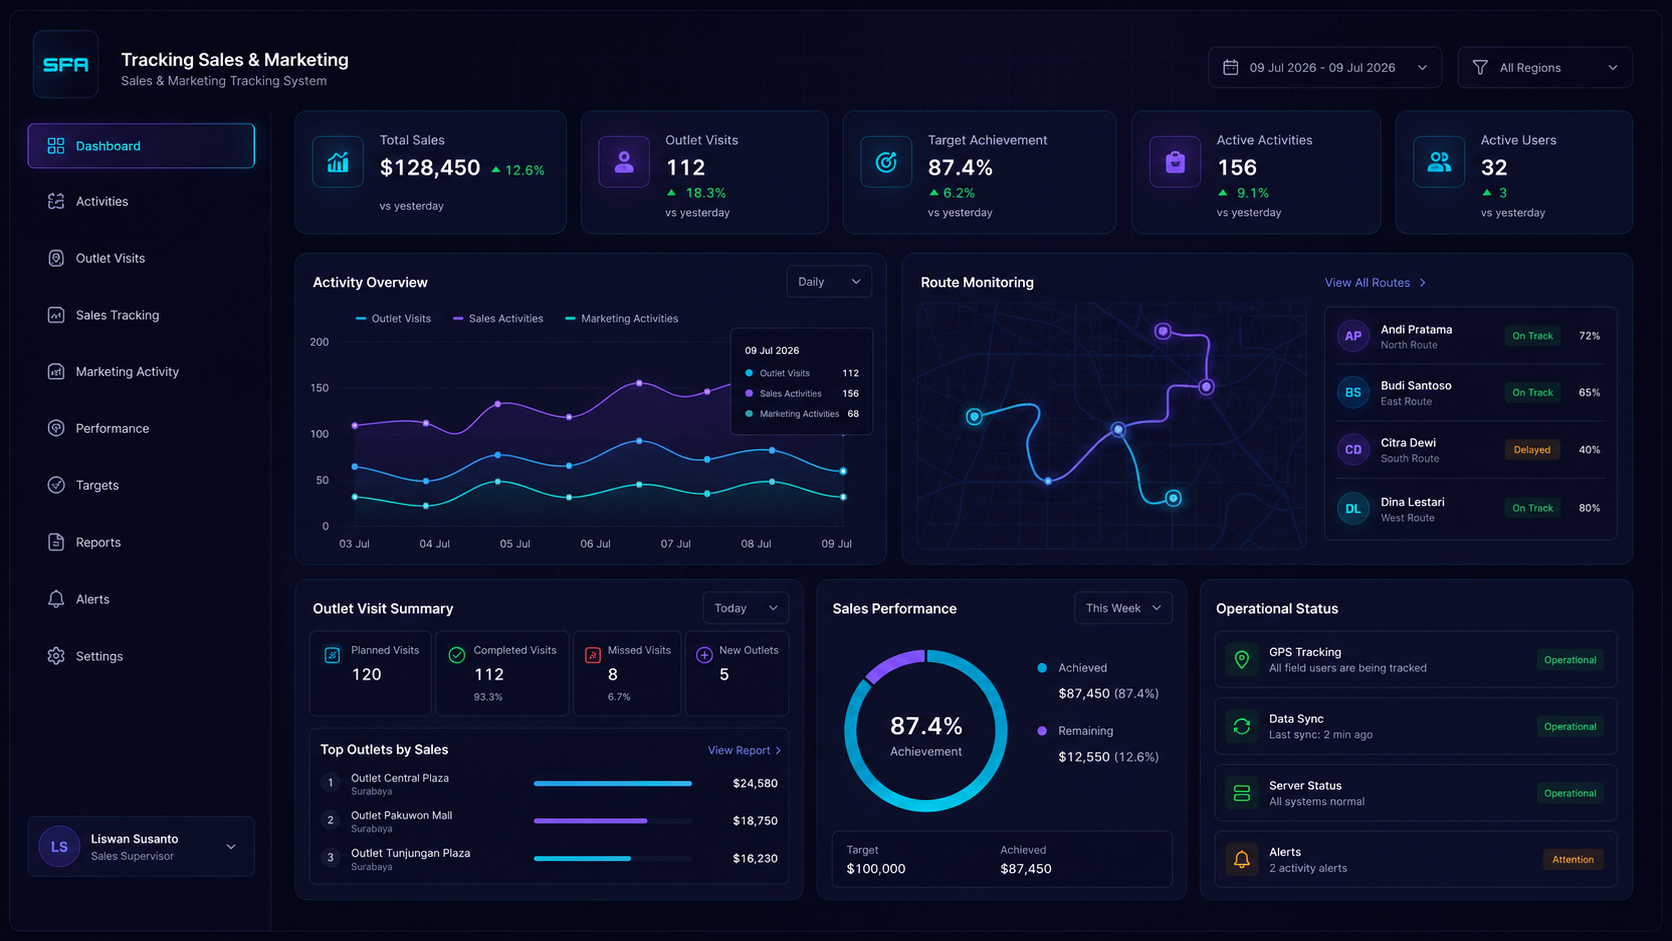Click the filter funnel icon
Screen dimensions: 1672x941
[1480, 67]
